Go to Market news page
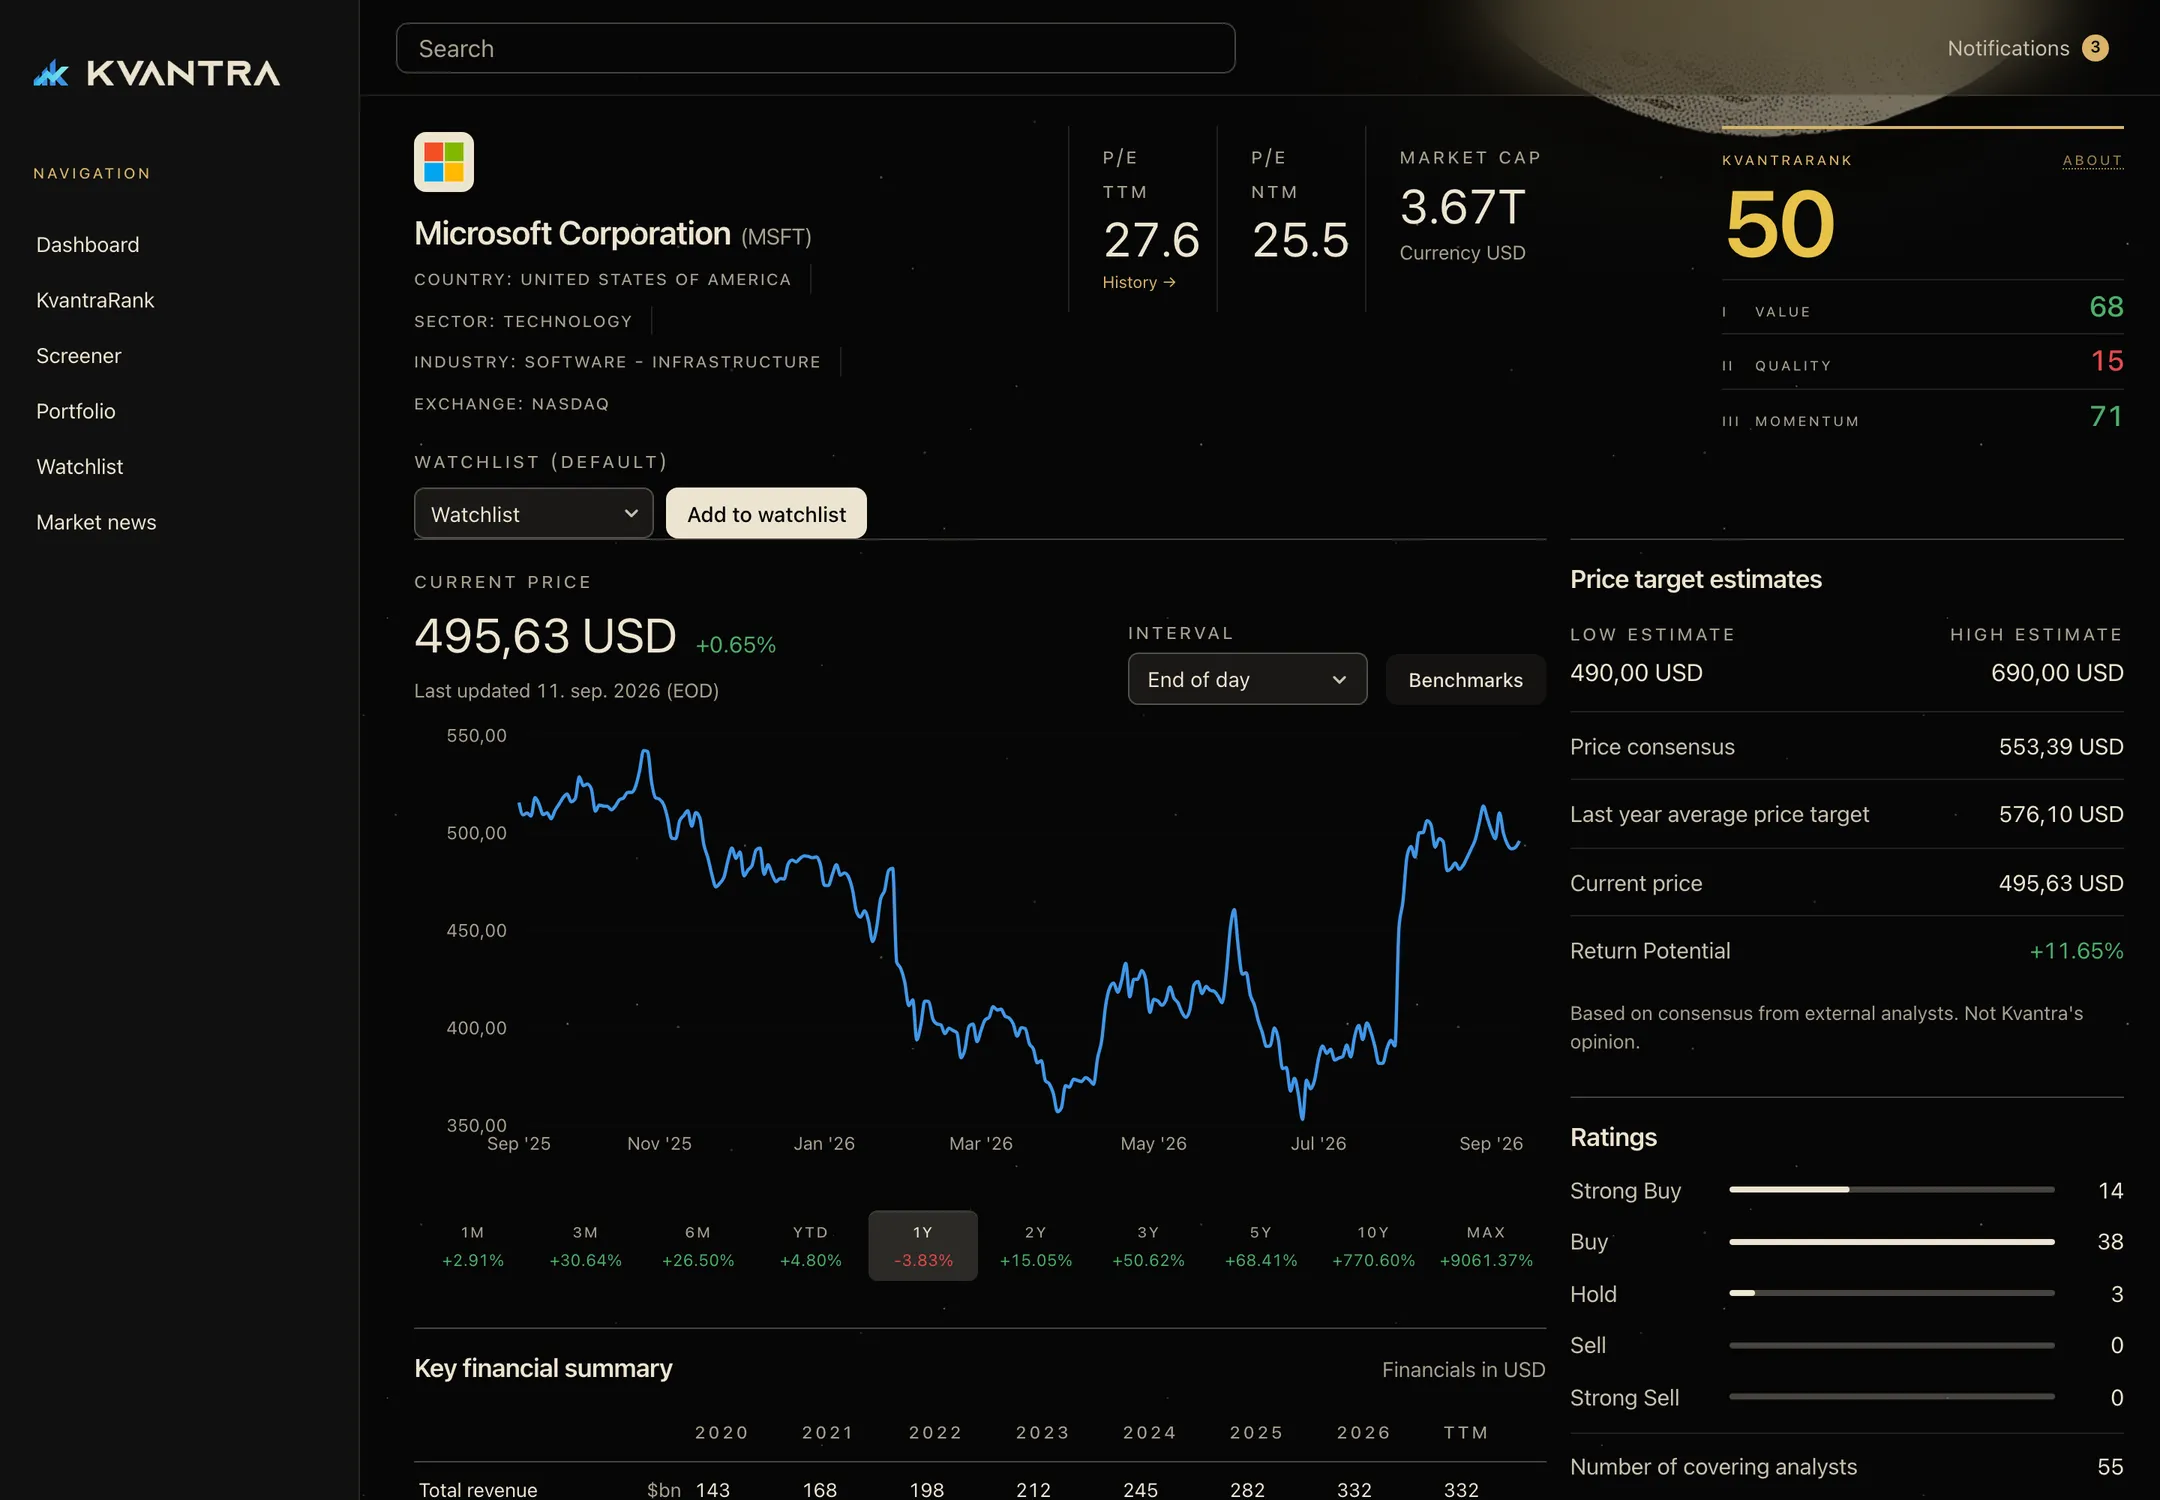Viewport: 2160px width, 1500px height. (96, 522)
